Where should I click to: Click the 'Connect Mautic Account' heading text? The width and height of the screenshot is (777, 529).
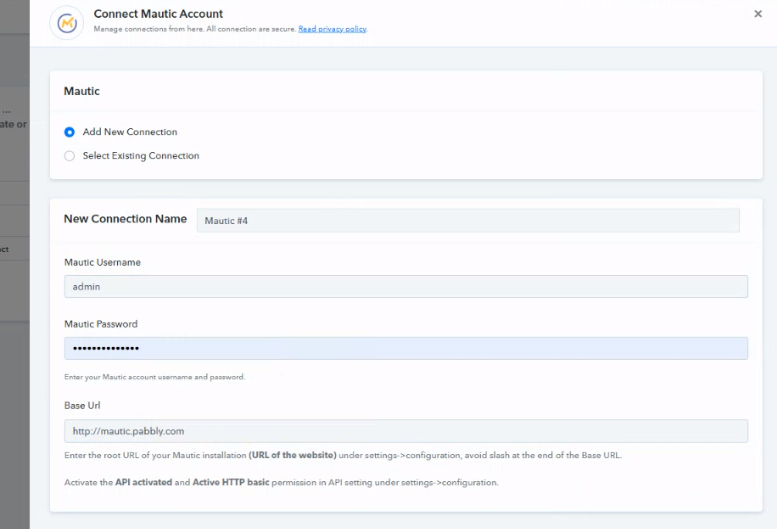[x=158, y=14]
